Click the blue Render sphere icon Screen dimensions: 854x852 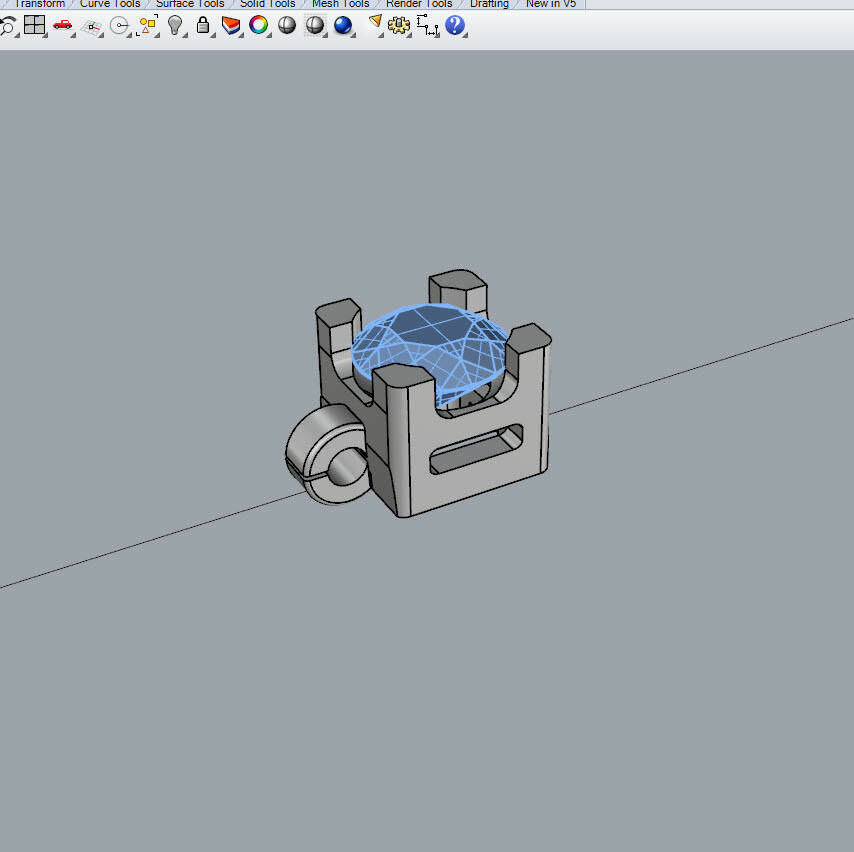[343, 25]
